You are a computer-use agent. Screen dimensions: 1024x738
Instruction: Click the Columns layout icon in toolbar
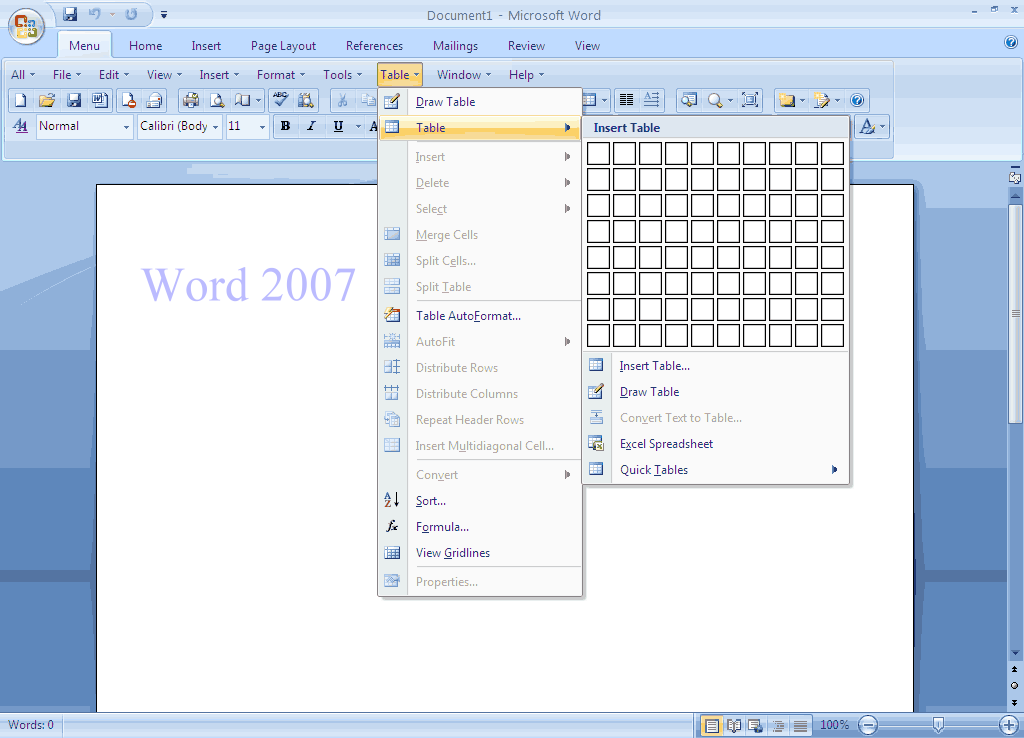626,100
